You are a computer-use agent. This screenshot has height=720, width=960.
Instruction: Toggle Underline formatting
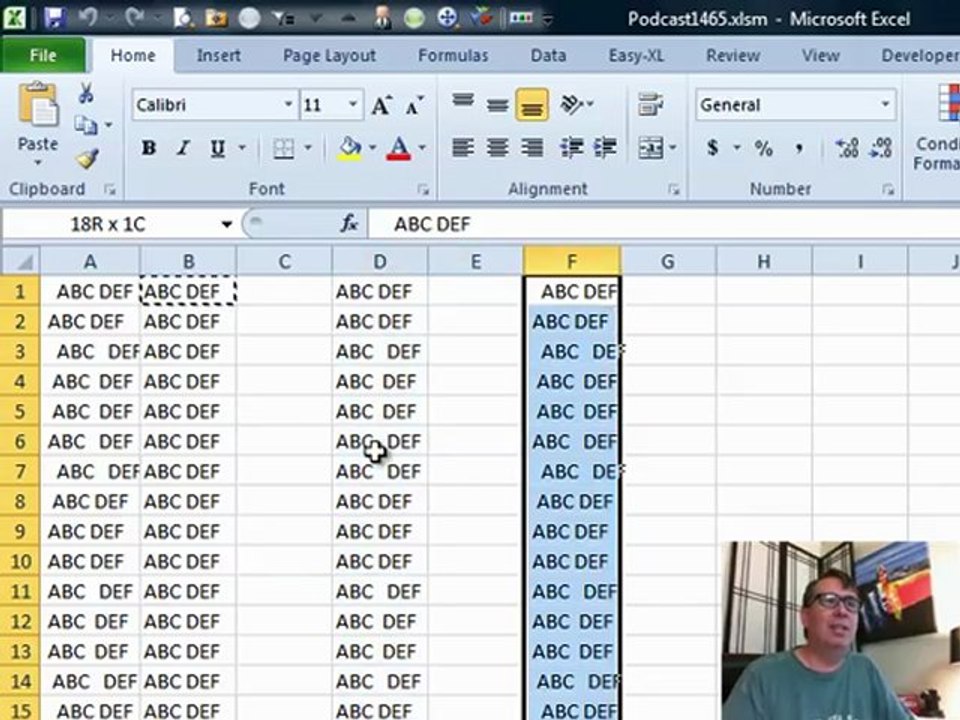pos(217,148)
